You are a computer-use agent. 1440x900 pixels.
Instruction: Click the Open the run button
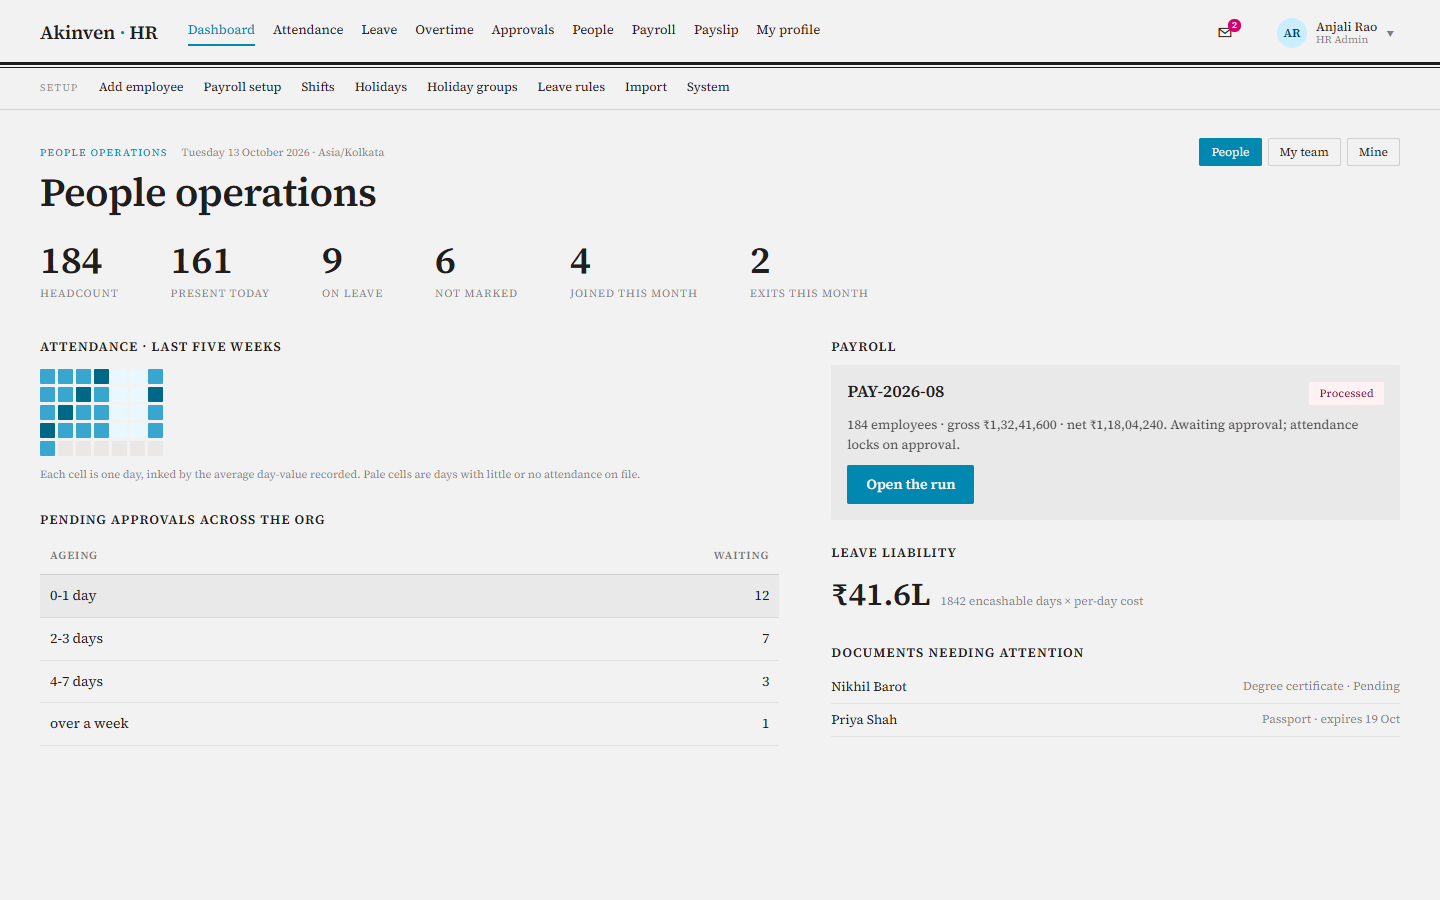(x=910, y=484)
